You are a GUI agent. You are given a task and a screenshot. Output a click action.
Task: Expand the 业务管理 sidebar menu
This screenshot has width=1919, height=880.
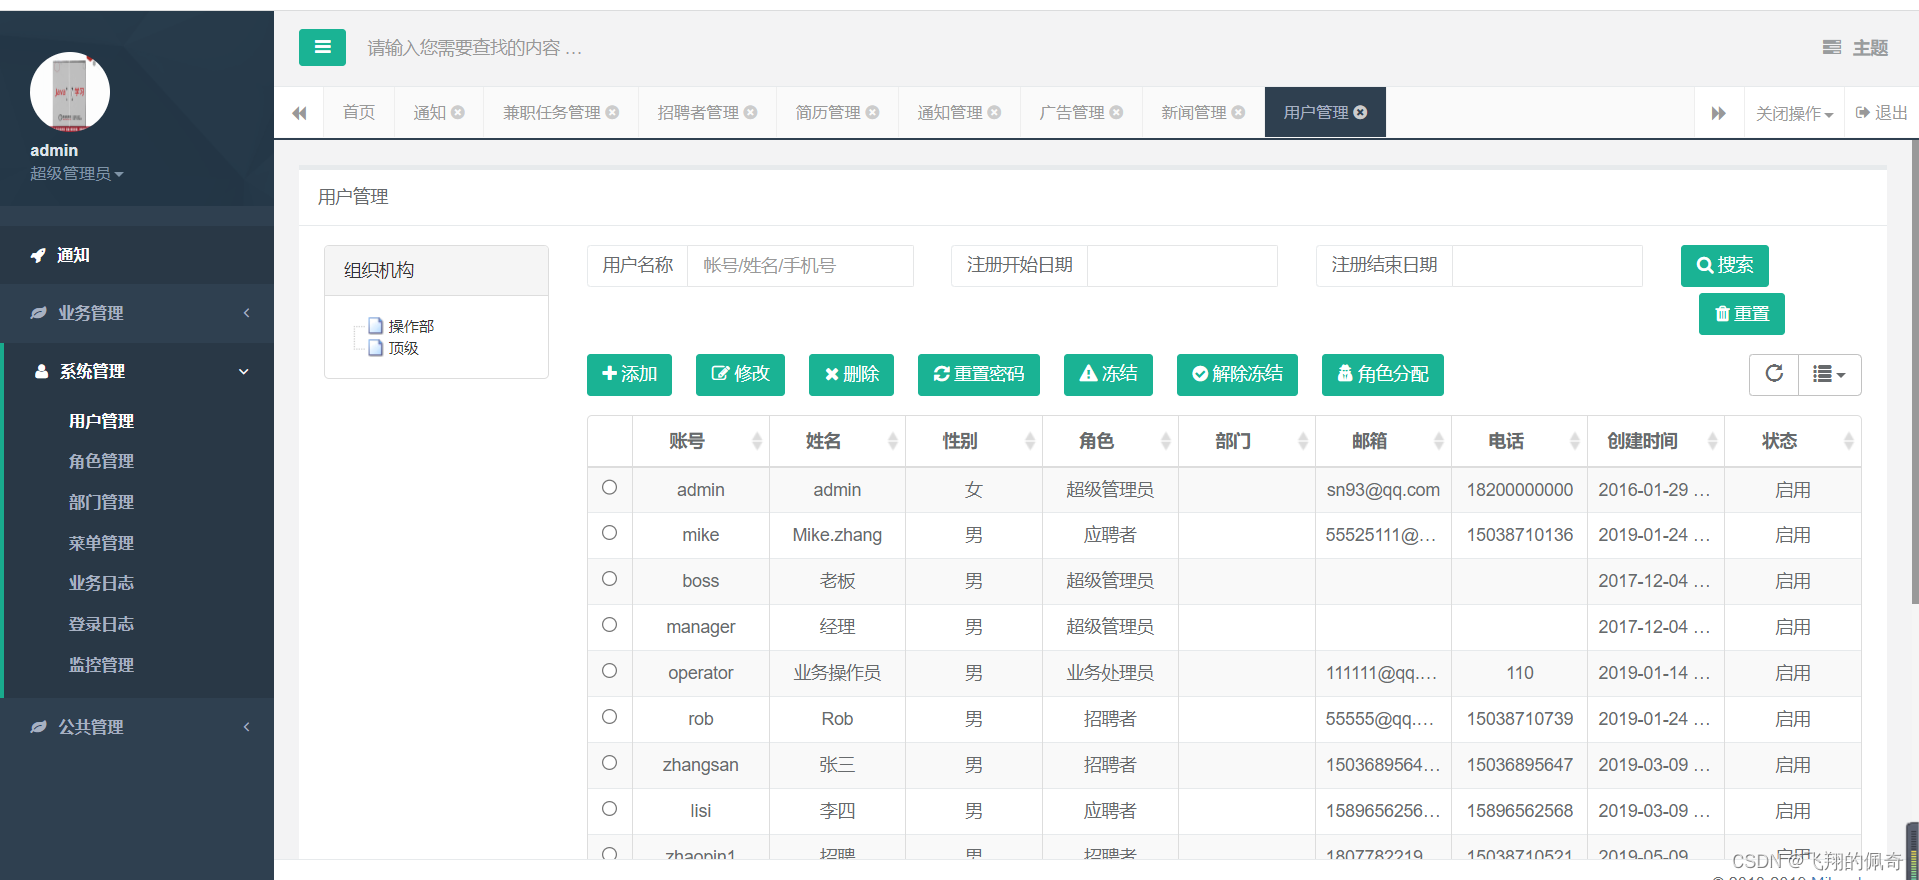137,313
